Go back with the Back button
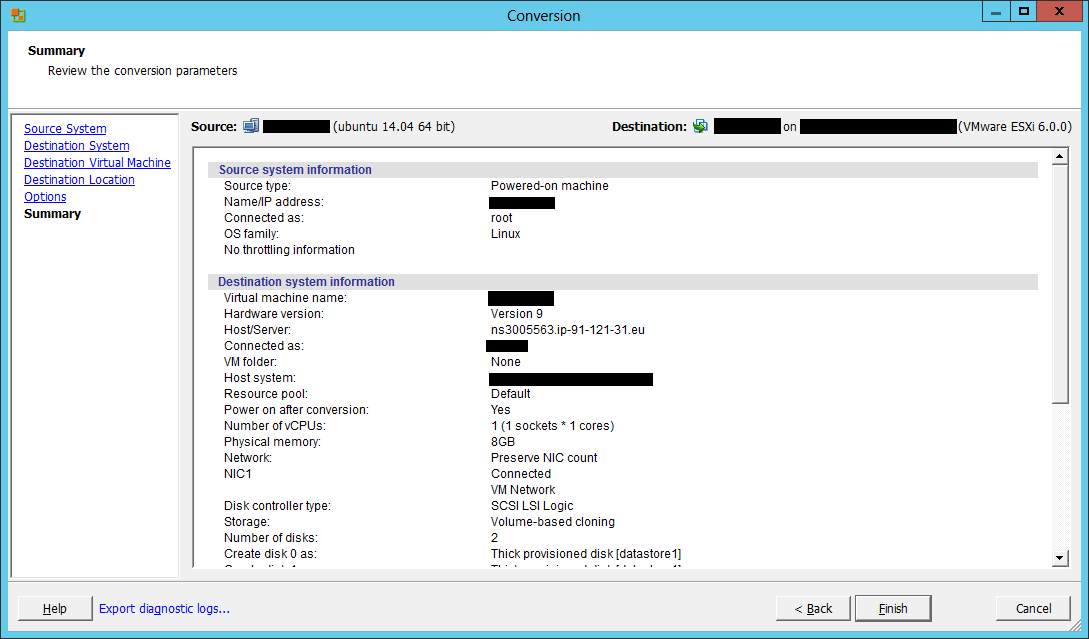Viewport: 1089px width, 639px height. point(813,608)
